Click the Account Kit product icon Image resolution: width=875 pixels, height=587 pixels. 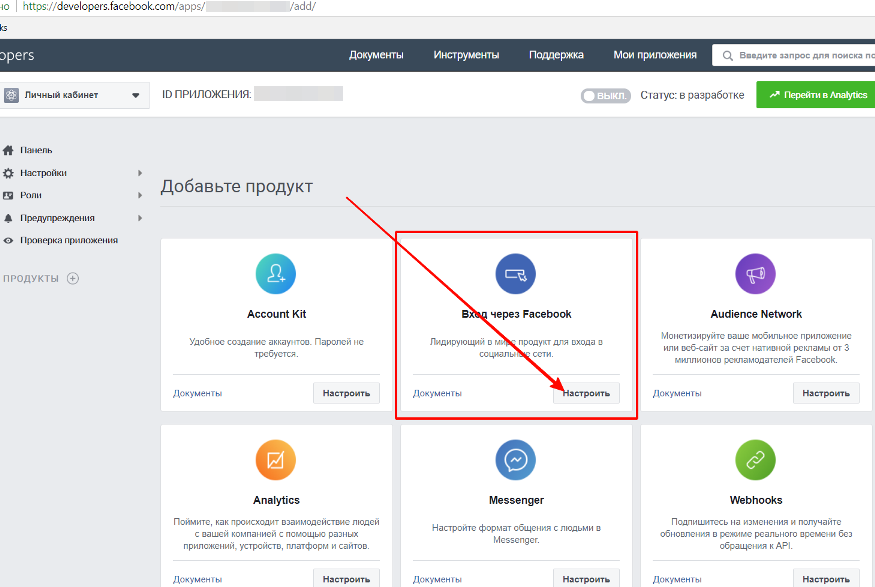tap(276, 273)
